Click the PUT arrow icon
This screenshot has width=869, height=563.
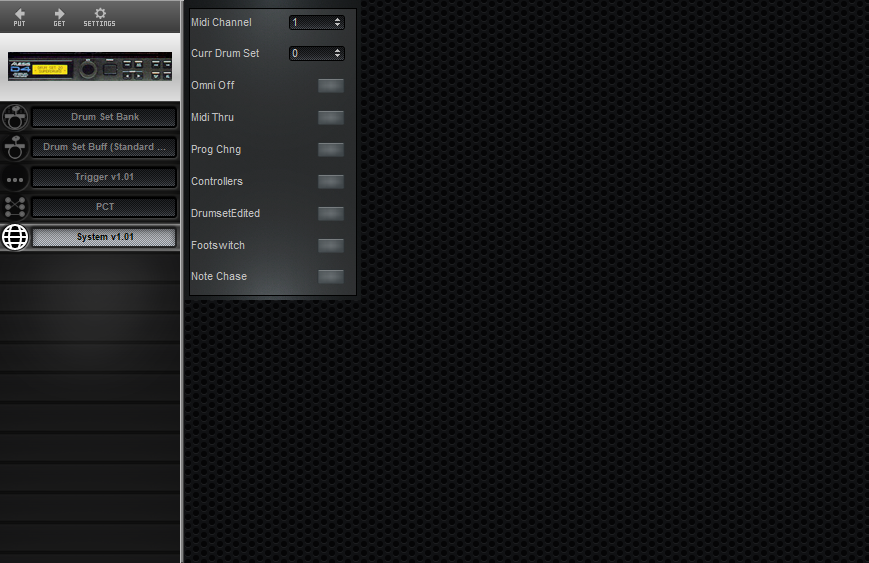click(19, 16)
